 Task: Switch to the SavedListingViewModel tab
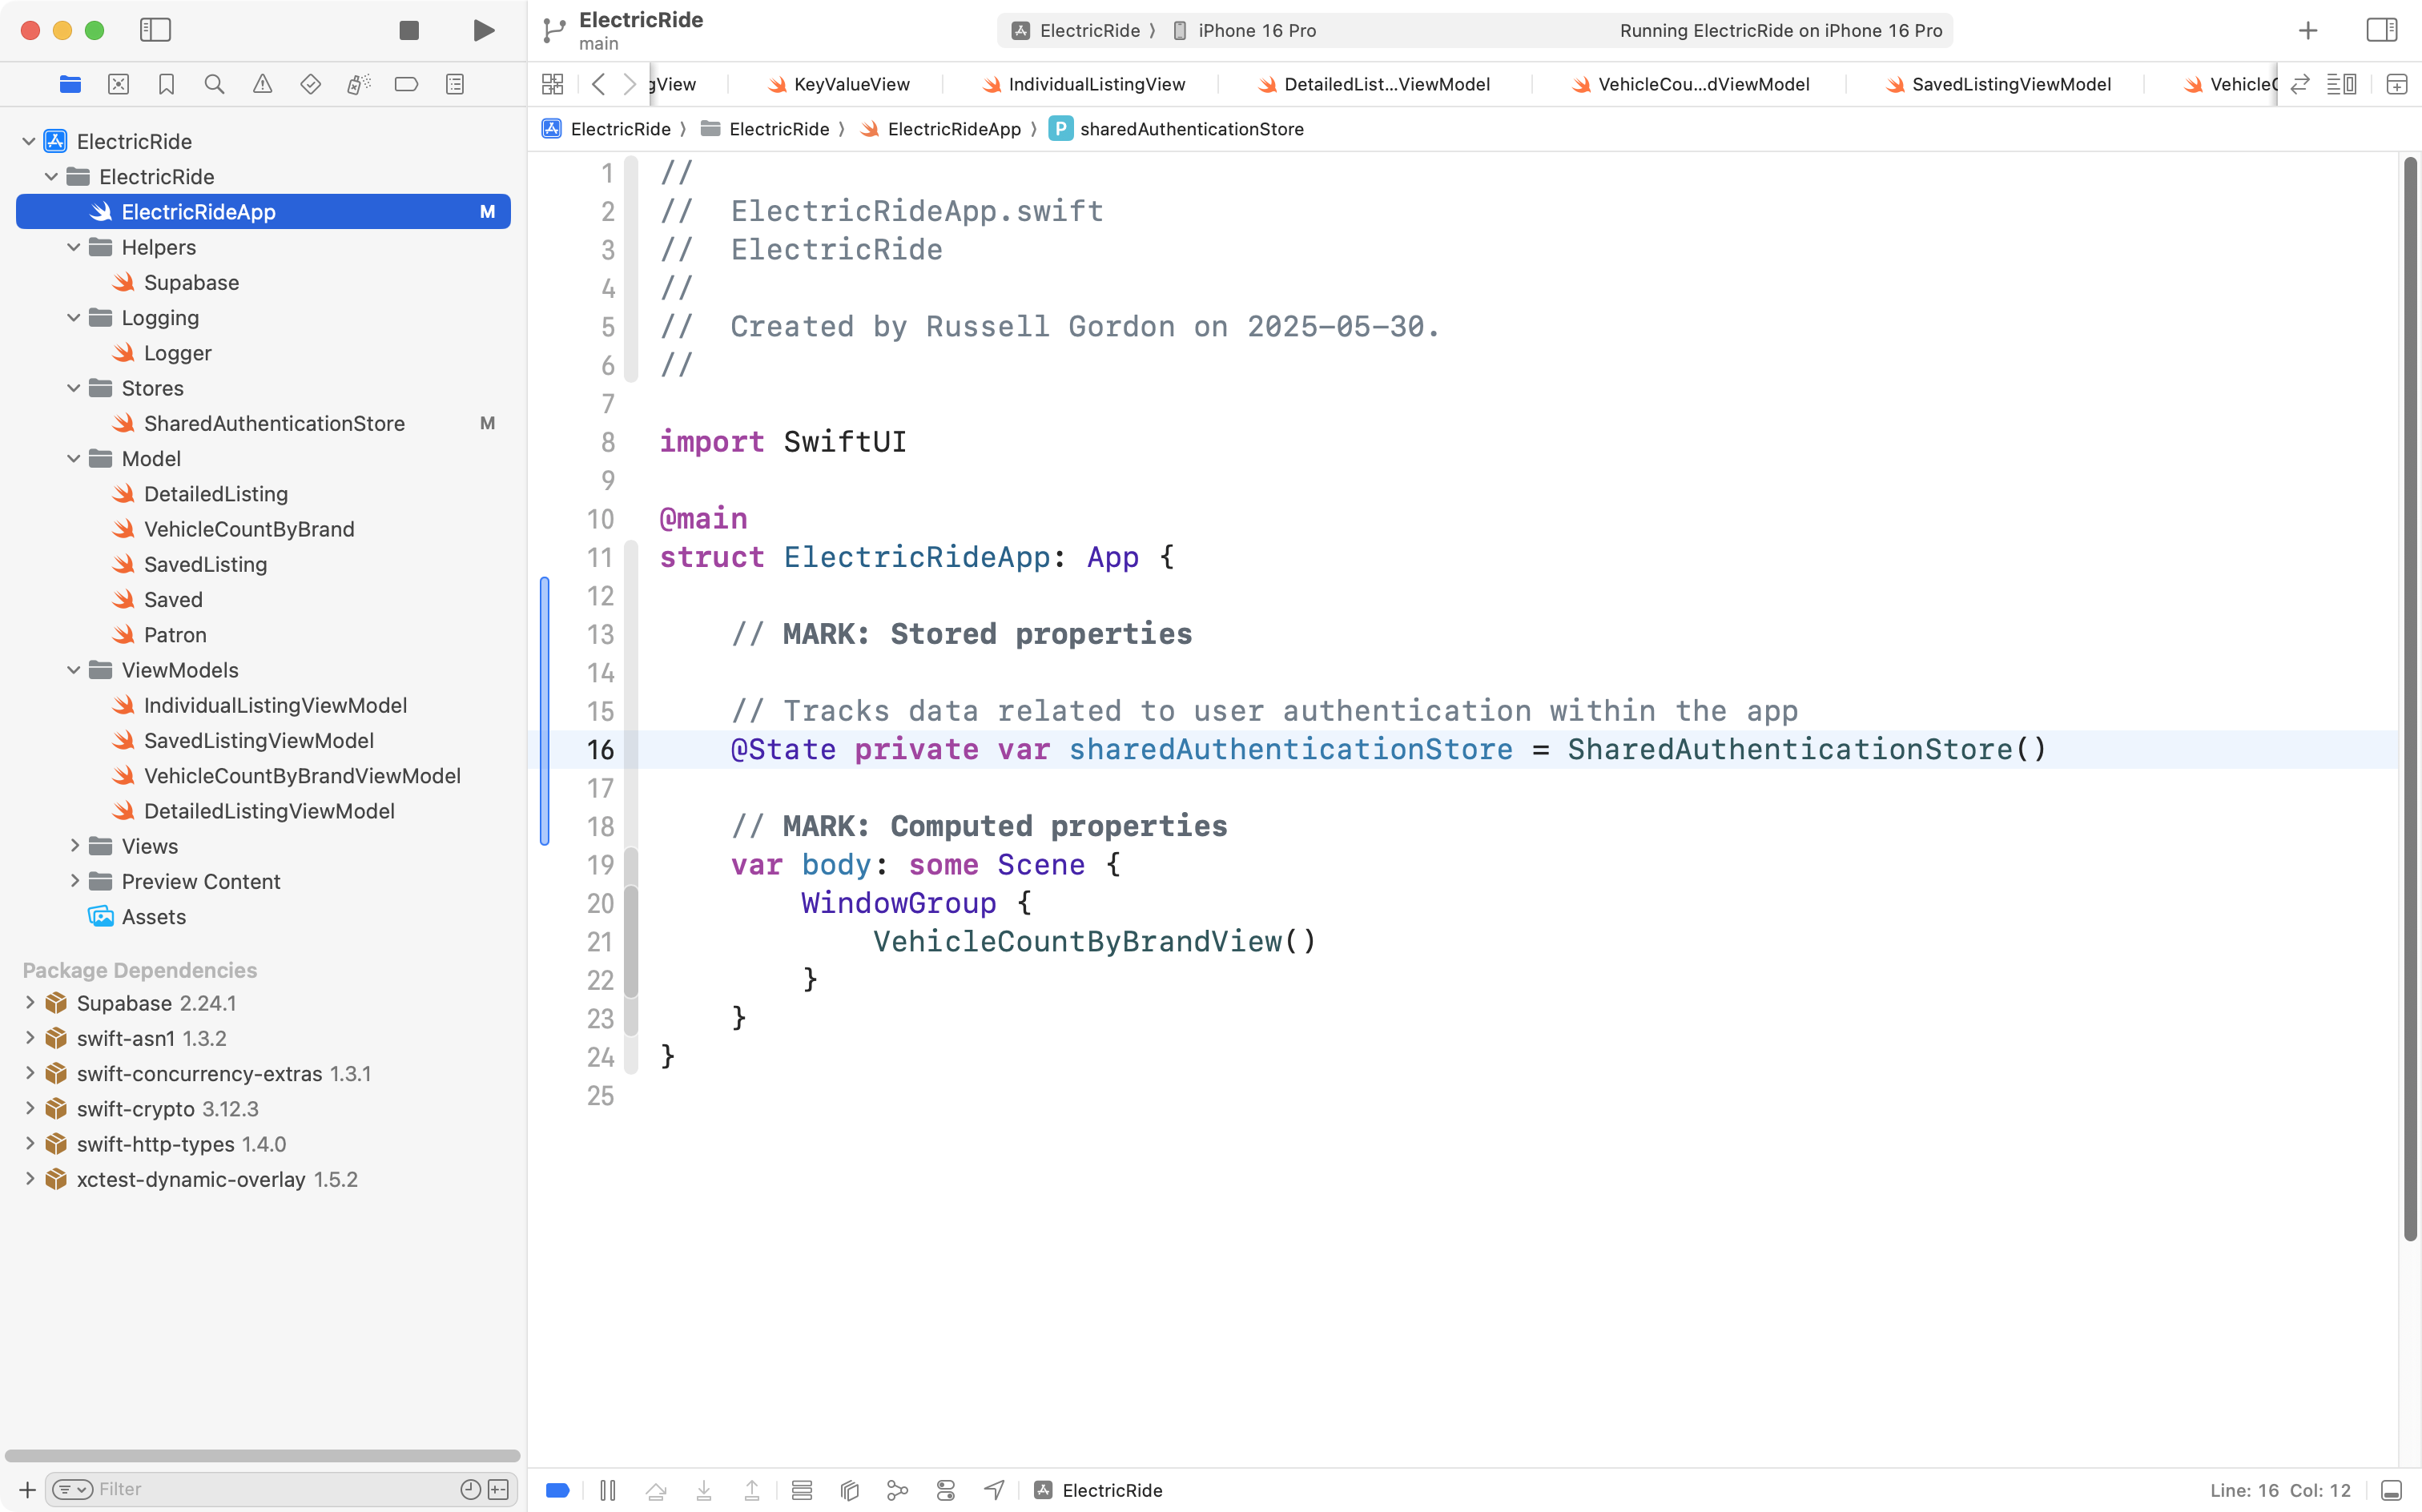[x=2010, y=84]
